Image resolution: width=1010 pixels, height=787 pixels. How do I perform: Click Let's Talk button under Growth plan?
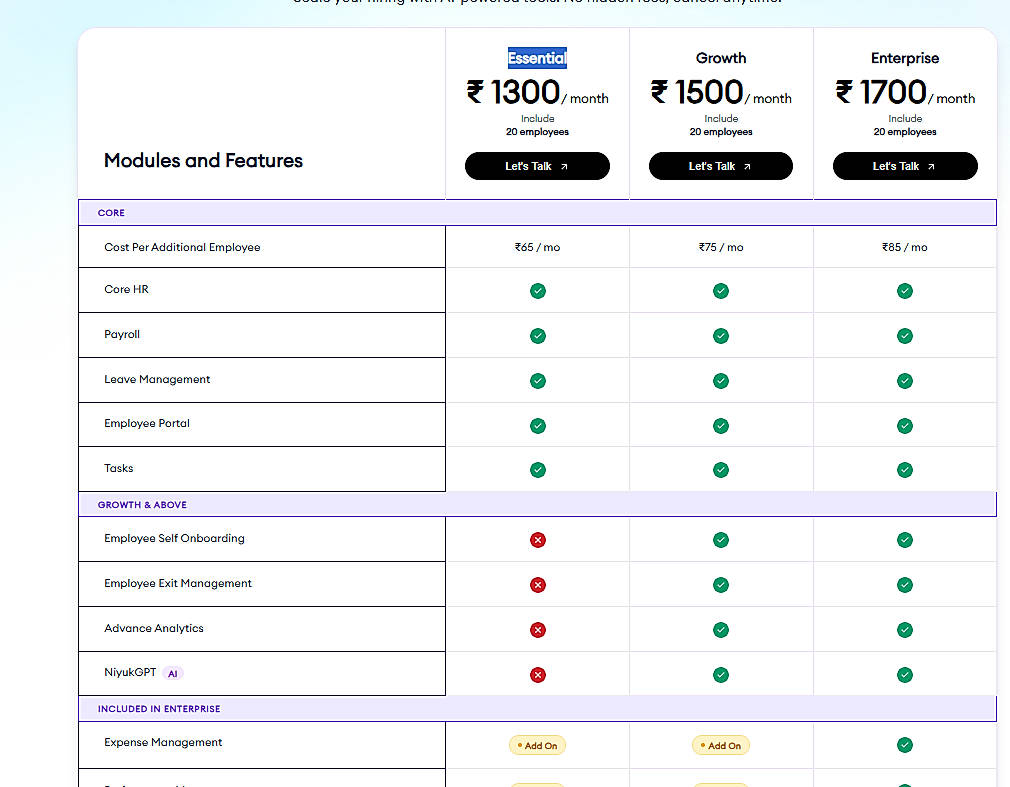(721, 166)
